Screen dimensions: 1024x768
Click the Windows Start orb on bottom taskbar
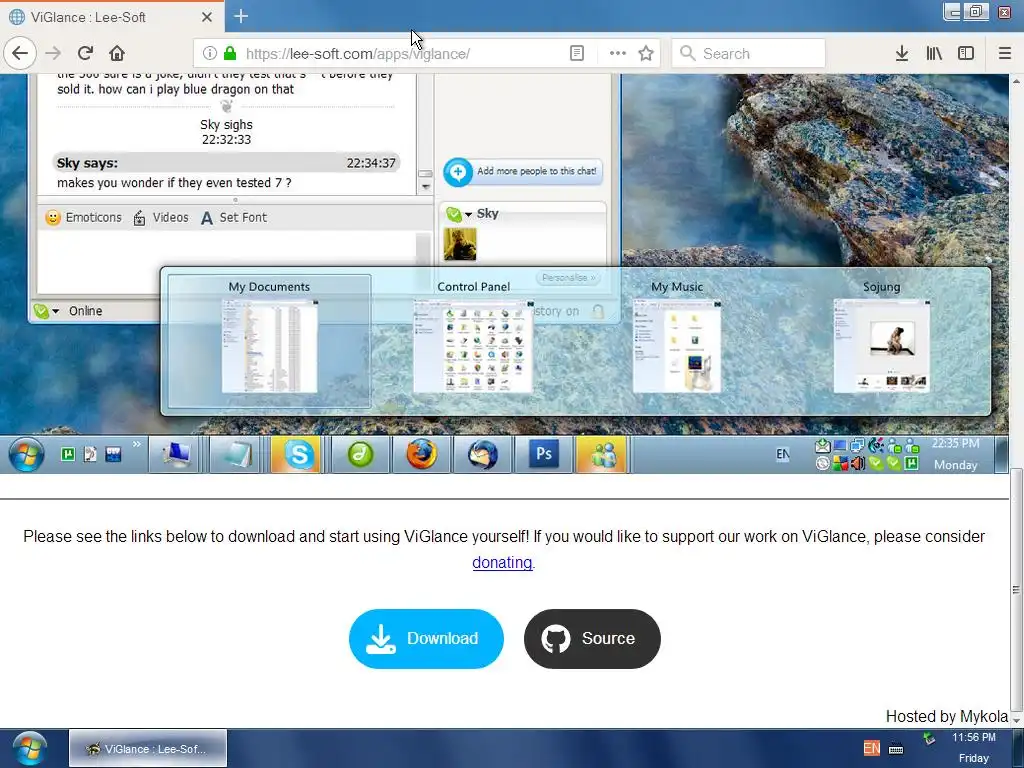click(29, 748)
